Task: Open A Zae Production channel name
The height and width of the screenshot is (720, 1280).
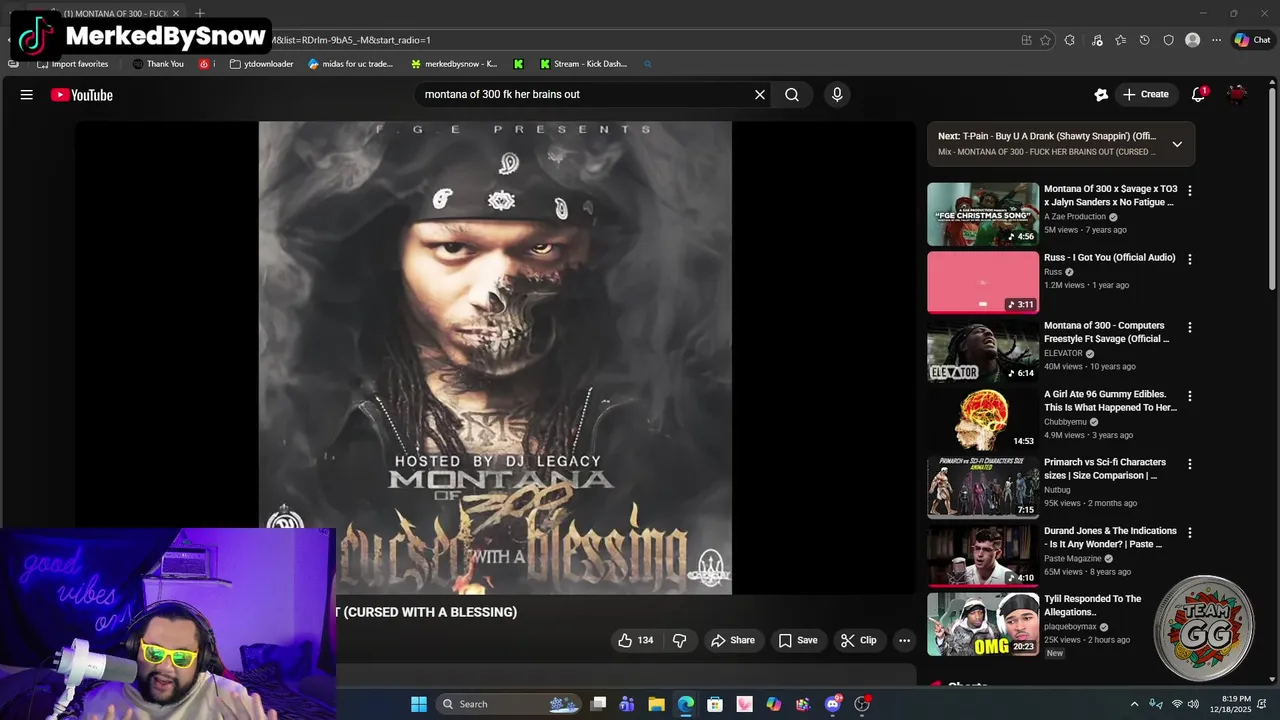Action: (1075, 217)
